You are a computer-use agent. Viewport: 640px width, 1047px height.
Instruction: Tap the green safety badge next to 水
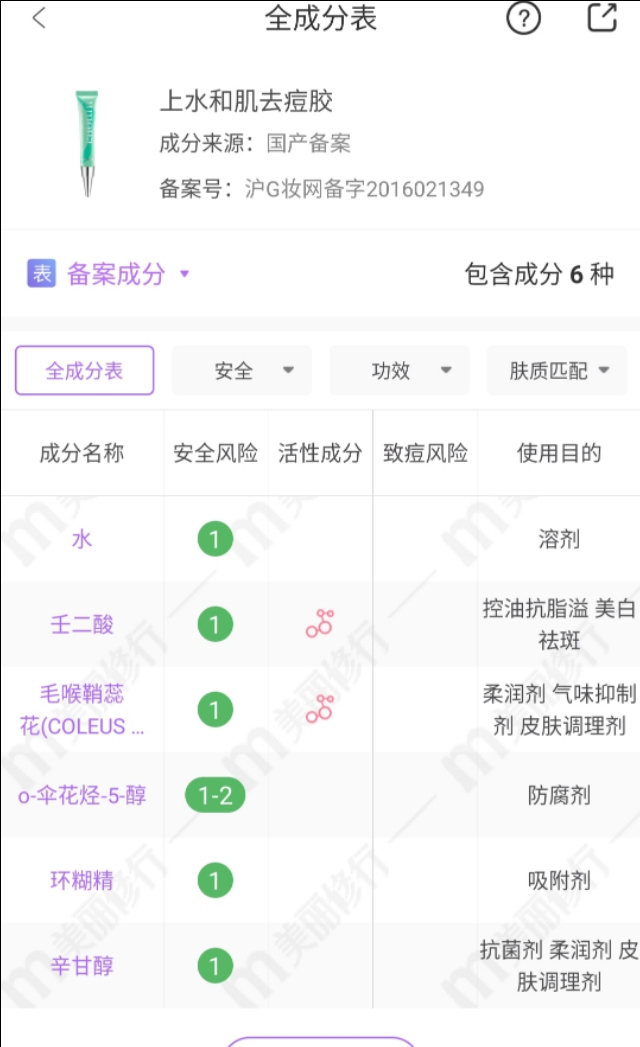214,537
